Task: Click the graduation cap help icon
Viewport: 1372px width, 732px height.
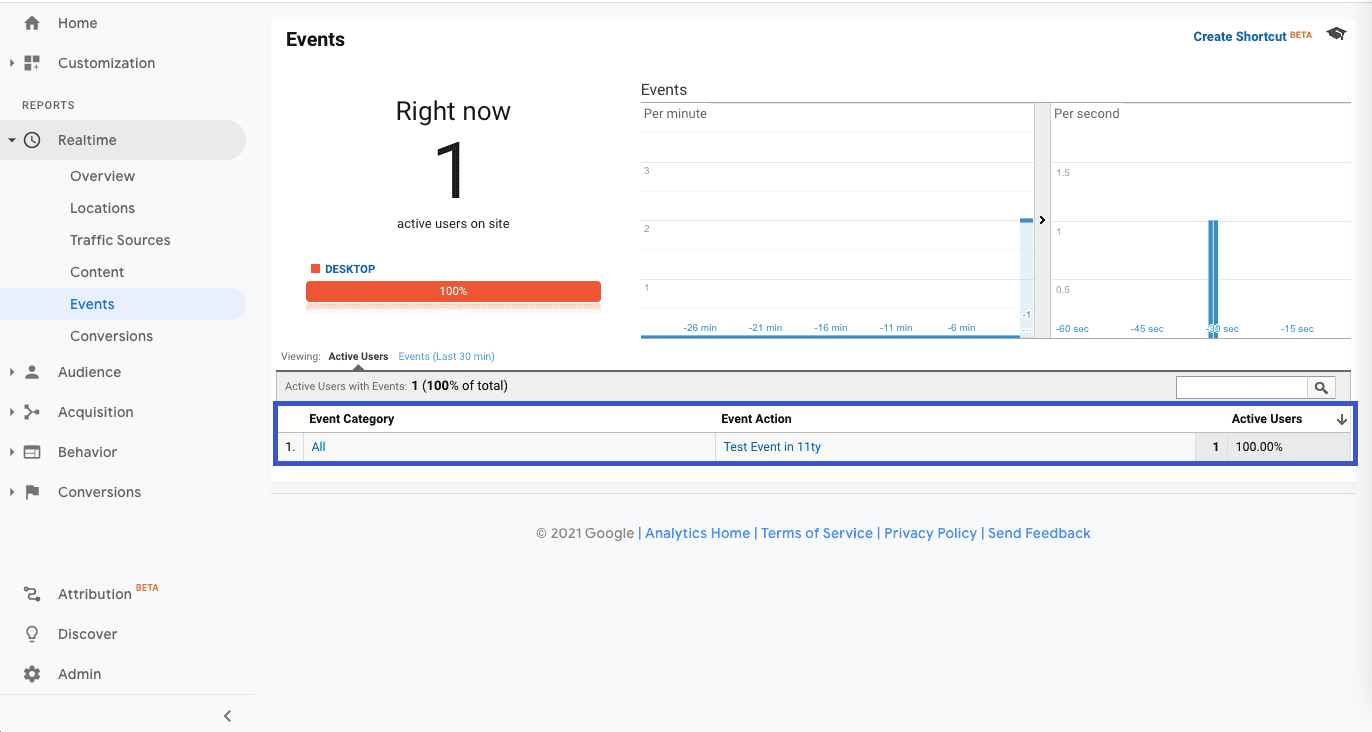Action: [1336, 35]
